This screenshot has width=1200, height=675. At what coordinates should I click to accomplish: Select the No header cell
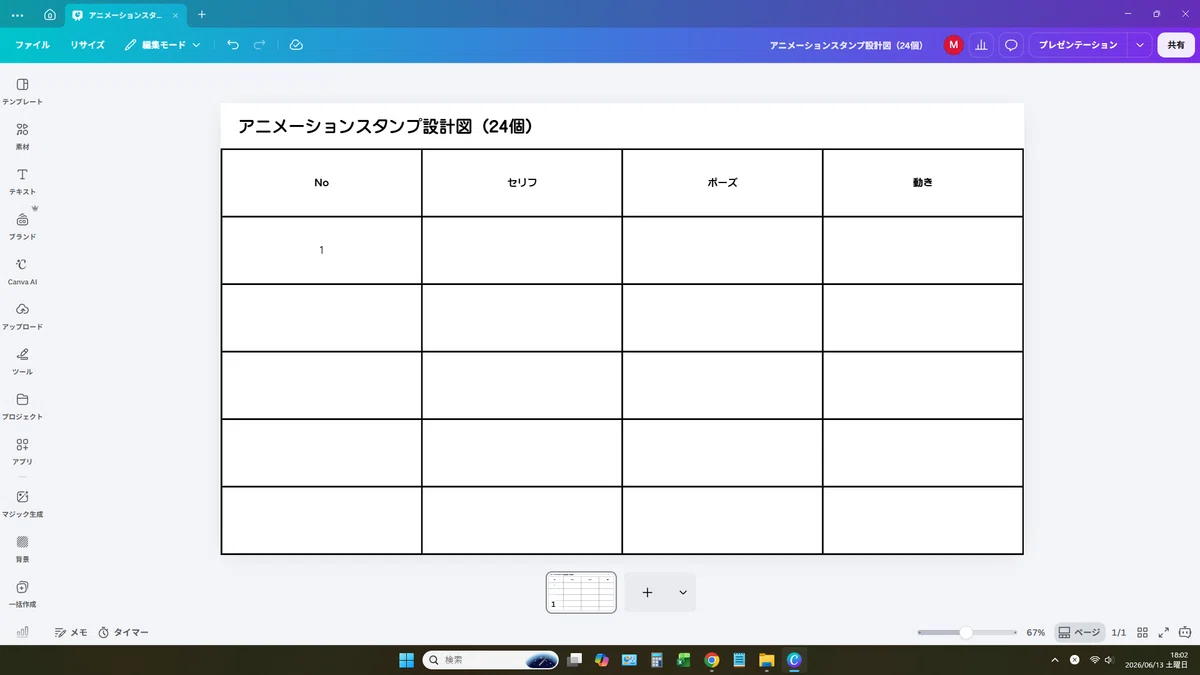click(x=321, y=183)
